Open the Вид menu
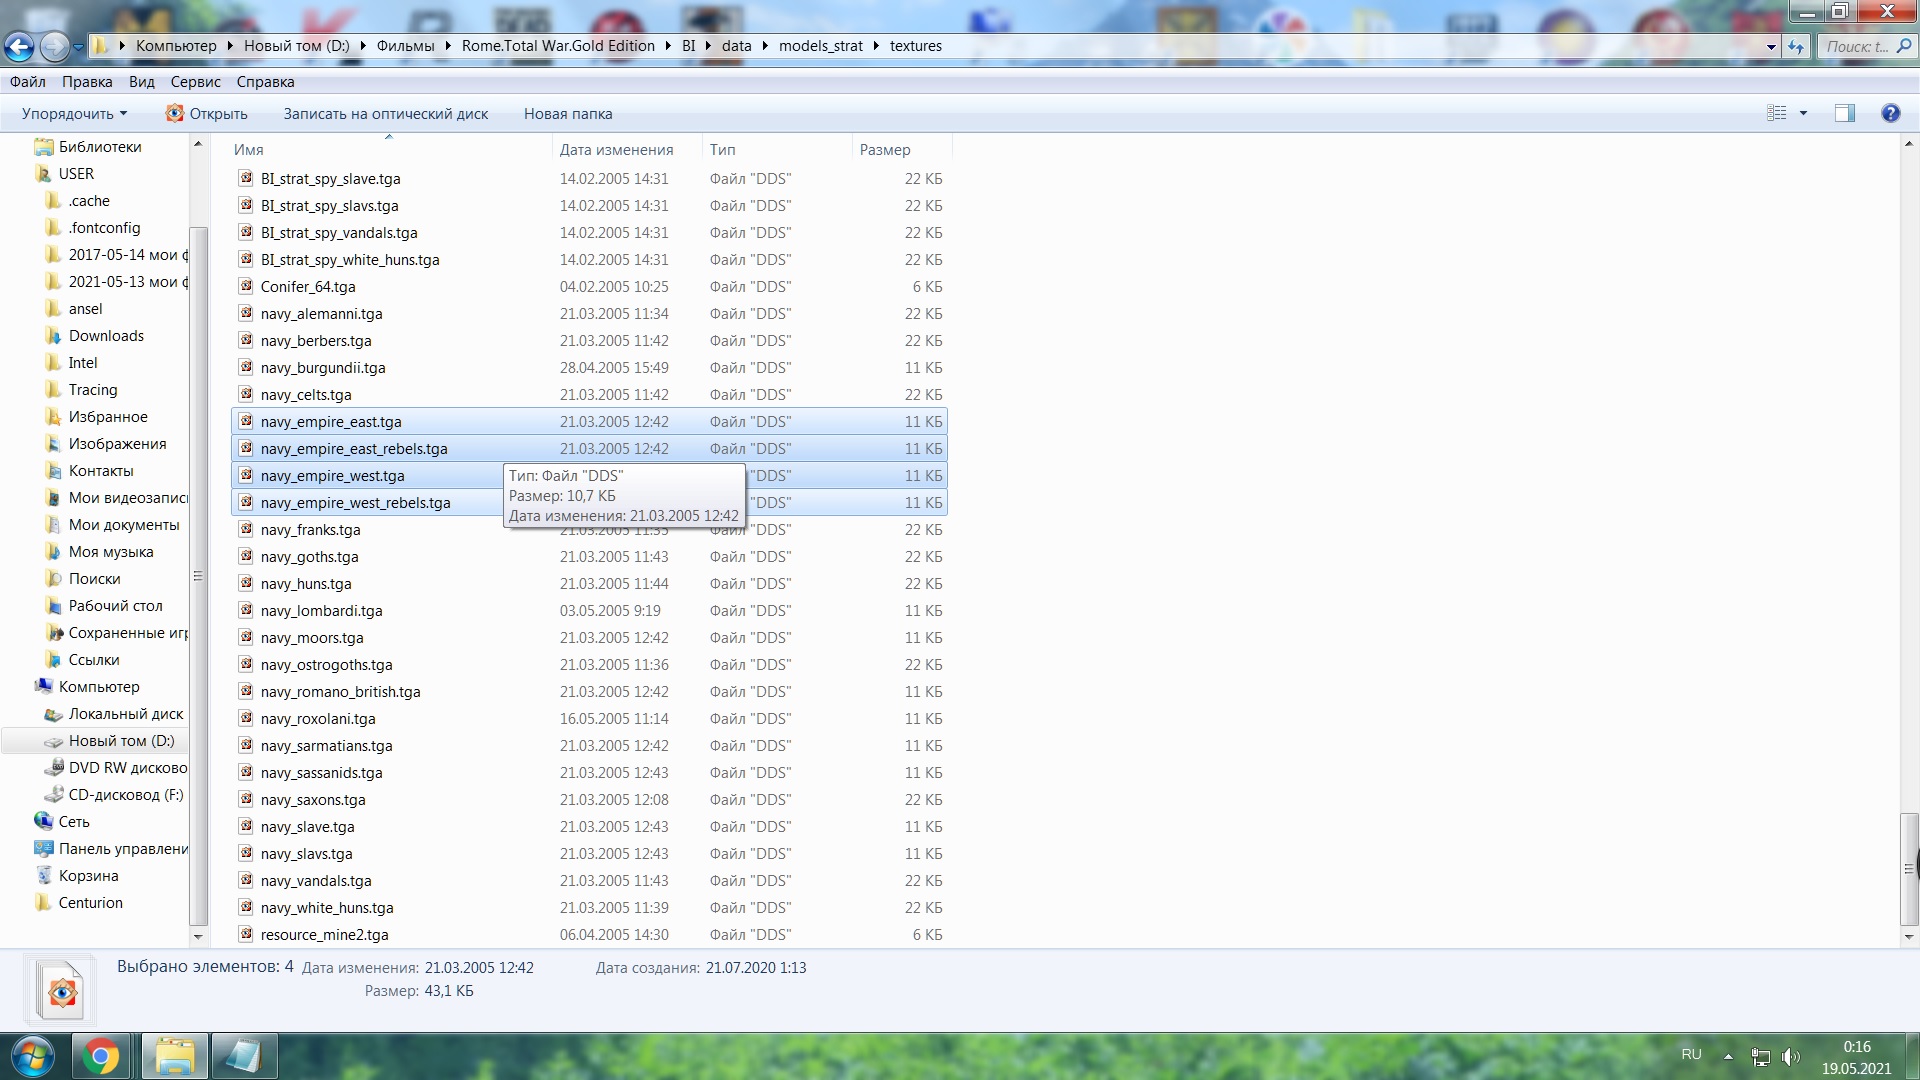 [141, 82]
